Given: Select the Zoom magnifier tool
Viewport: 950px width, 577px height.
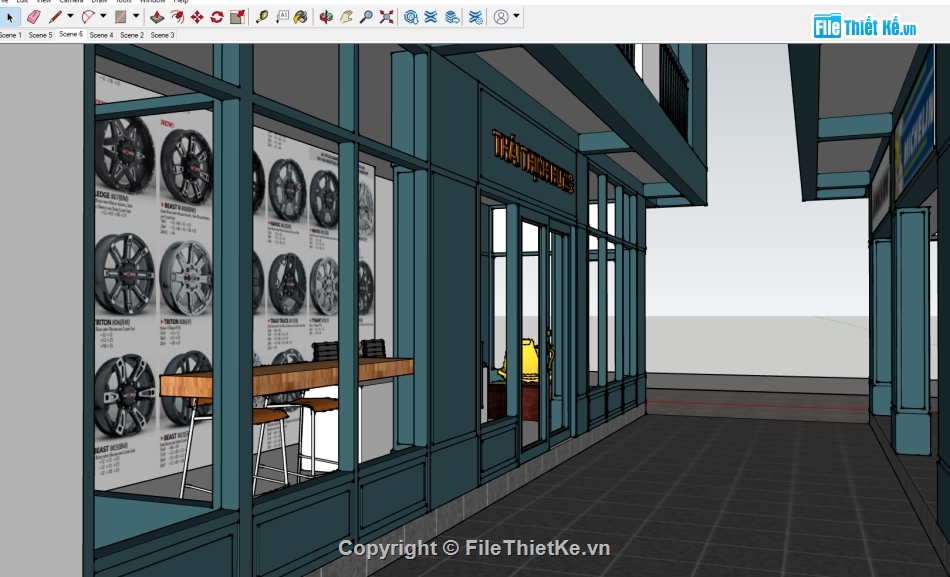Looking at the screenshot, I should (x=366, y=17).
